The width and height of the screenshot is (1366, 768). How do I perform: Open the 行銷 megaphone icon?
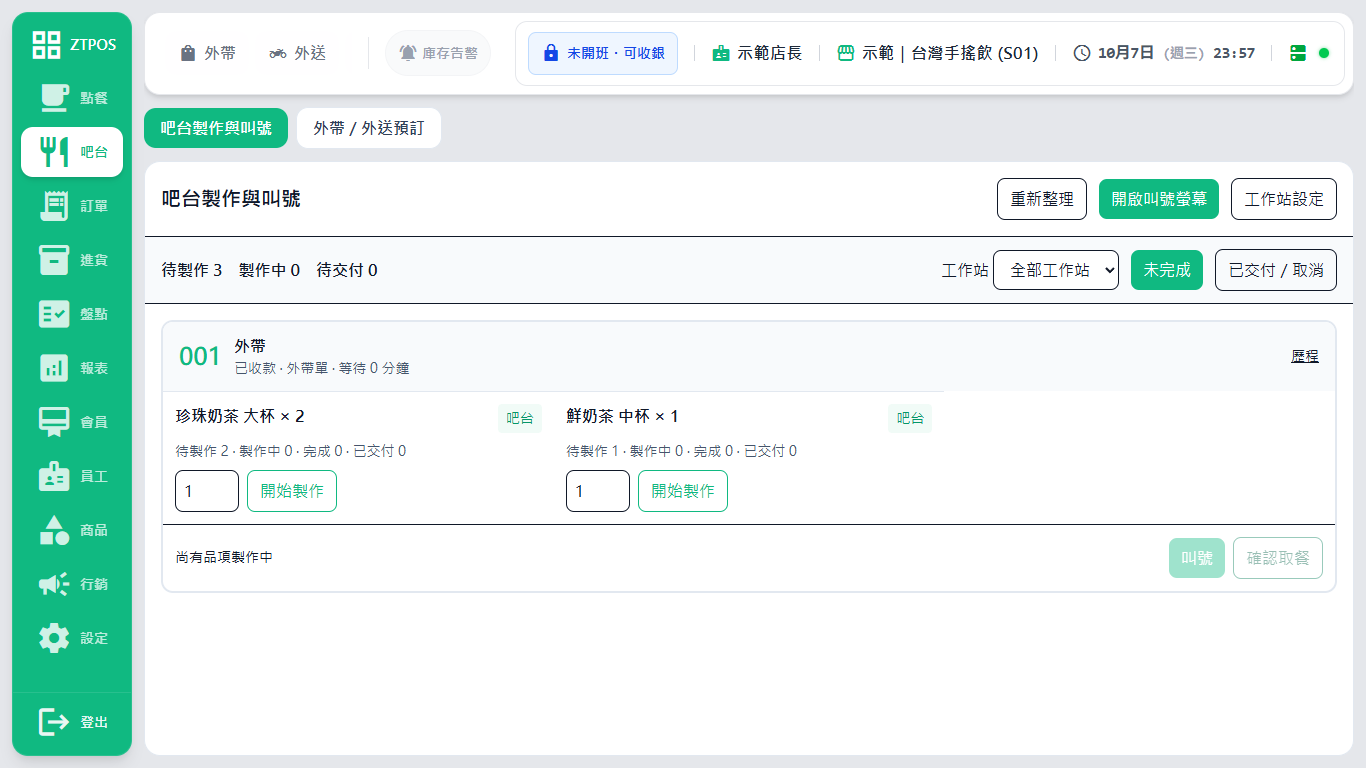click(54, 584)
